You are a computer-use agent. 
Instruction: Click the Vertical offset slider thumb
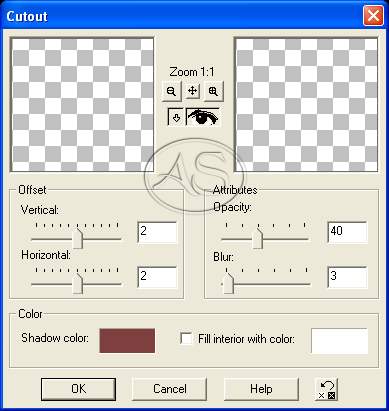(78, 238)
